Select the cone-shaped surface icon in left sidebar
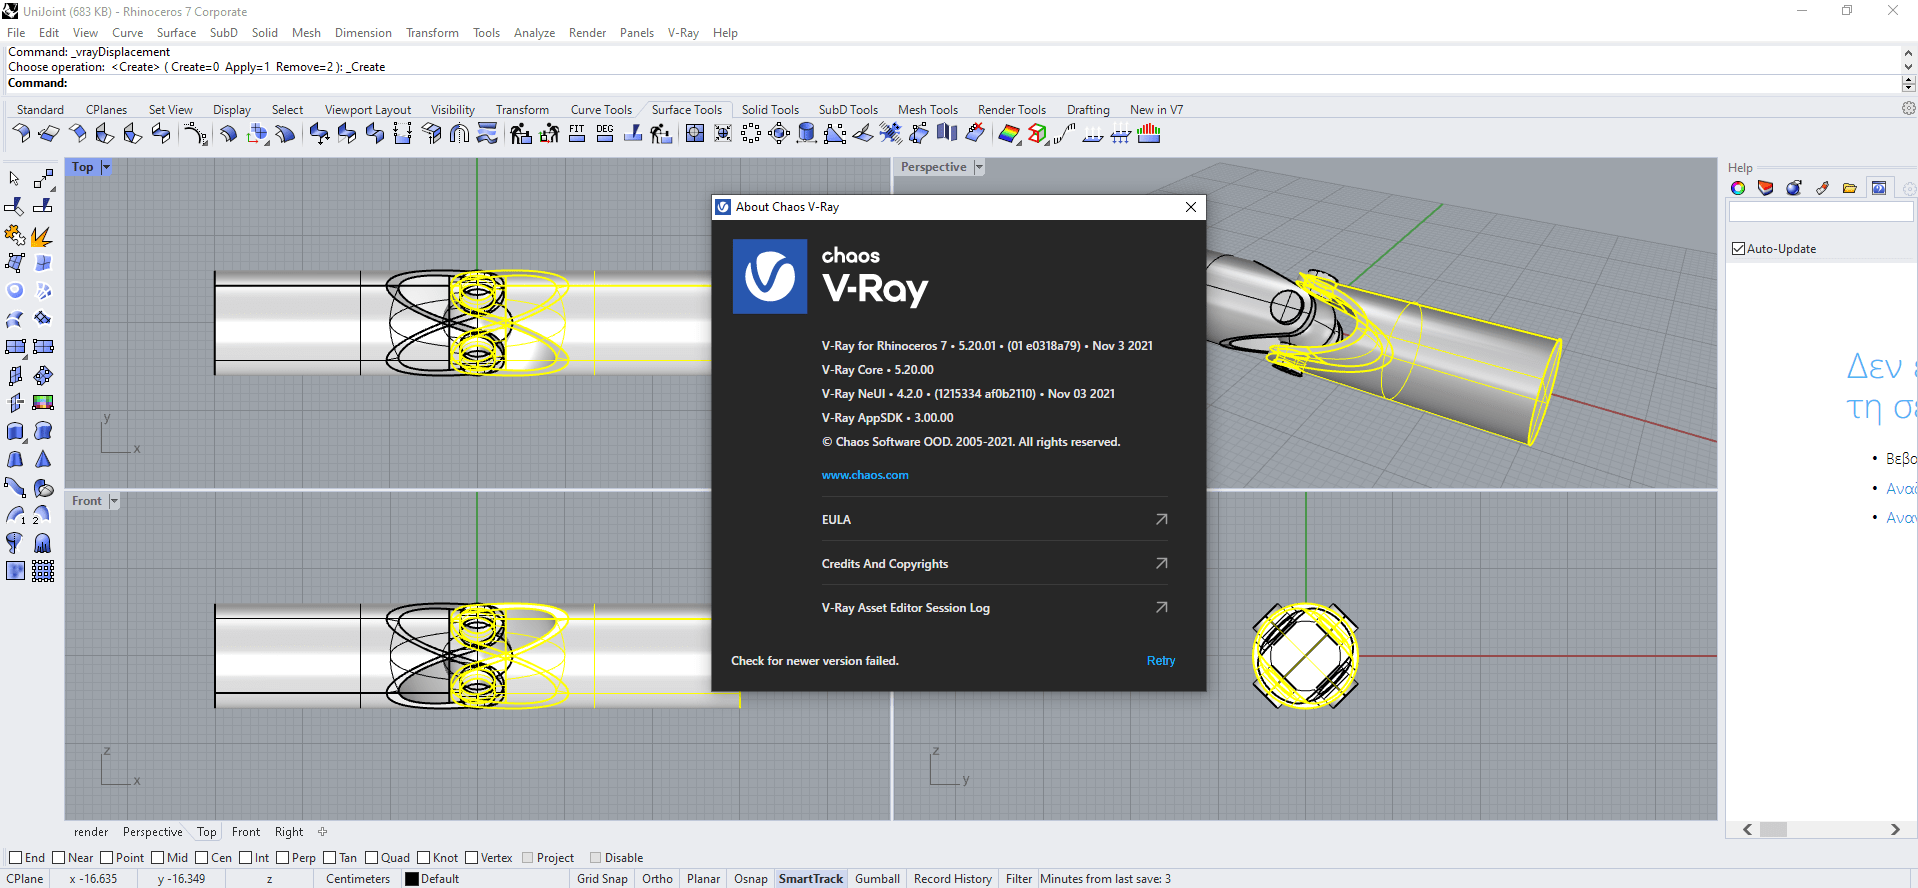 (43, 459)
